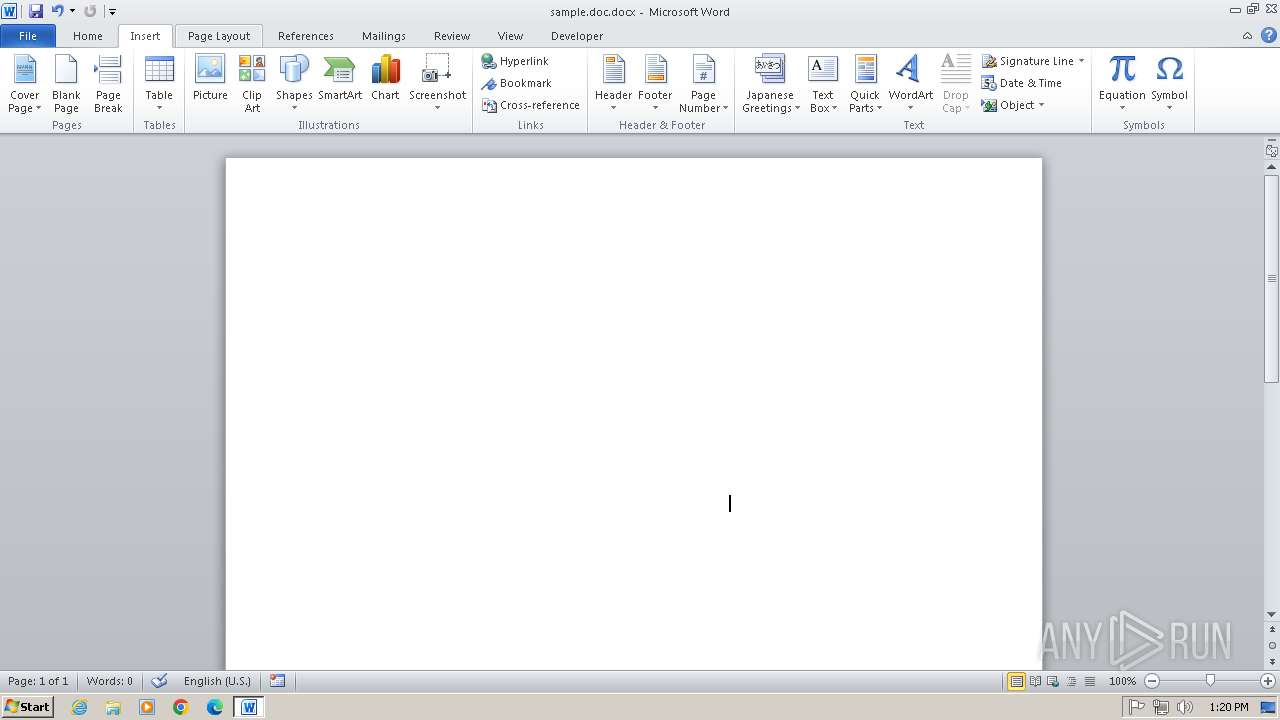1280x720 pixels.
Task: Click the vertical scrollbar thumb
Action: (x=1271, y=278)
